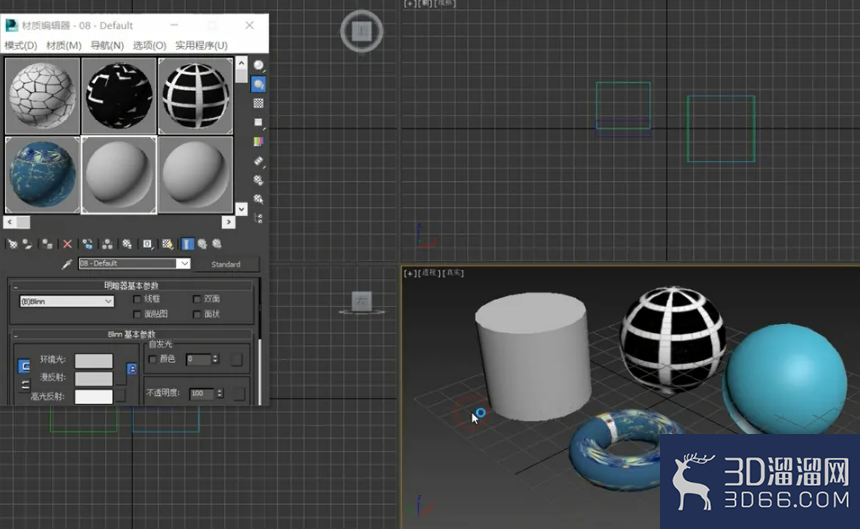Select the black grid-striped sample slot
860x529 pixels.
pos(196,96)
